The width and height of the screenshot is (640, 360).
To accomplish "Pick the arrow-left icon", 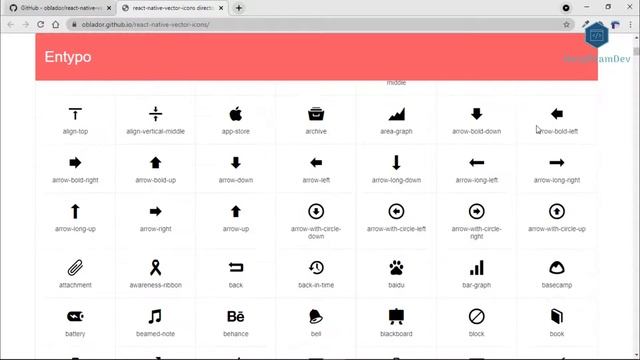I will tap(316, 163).
